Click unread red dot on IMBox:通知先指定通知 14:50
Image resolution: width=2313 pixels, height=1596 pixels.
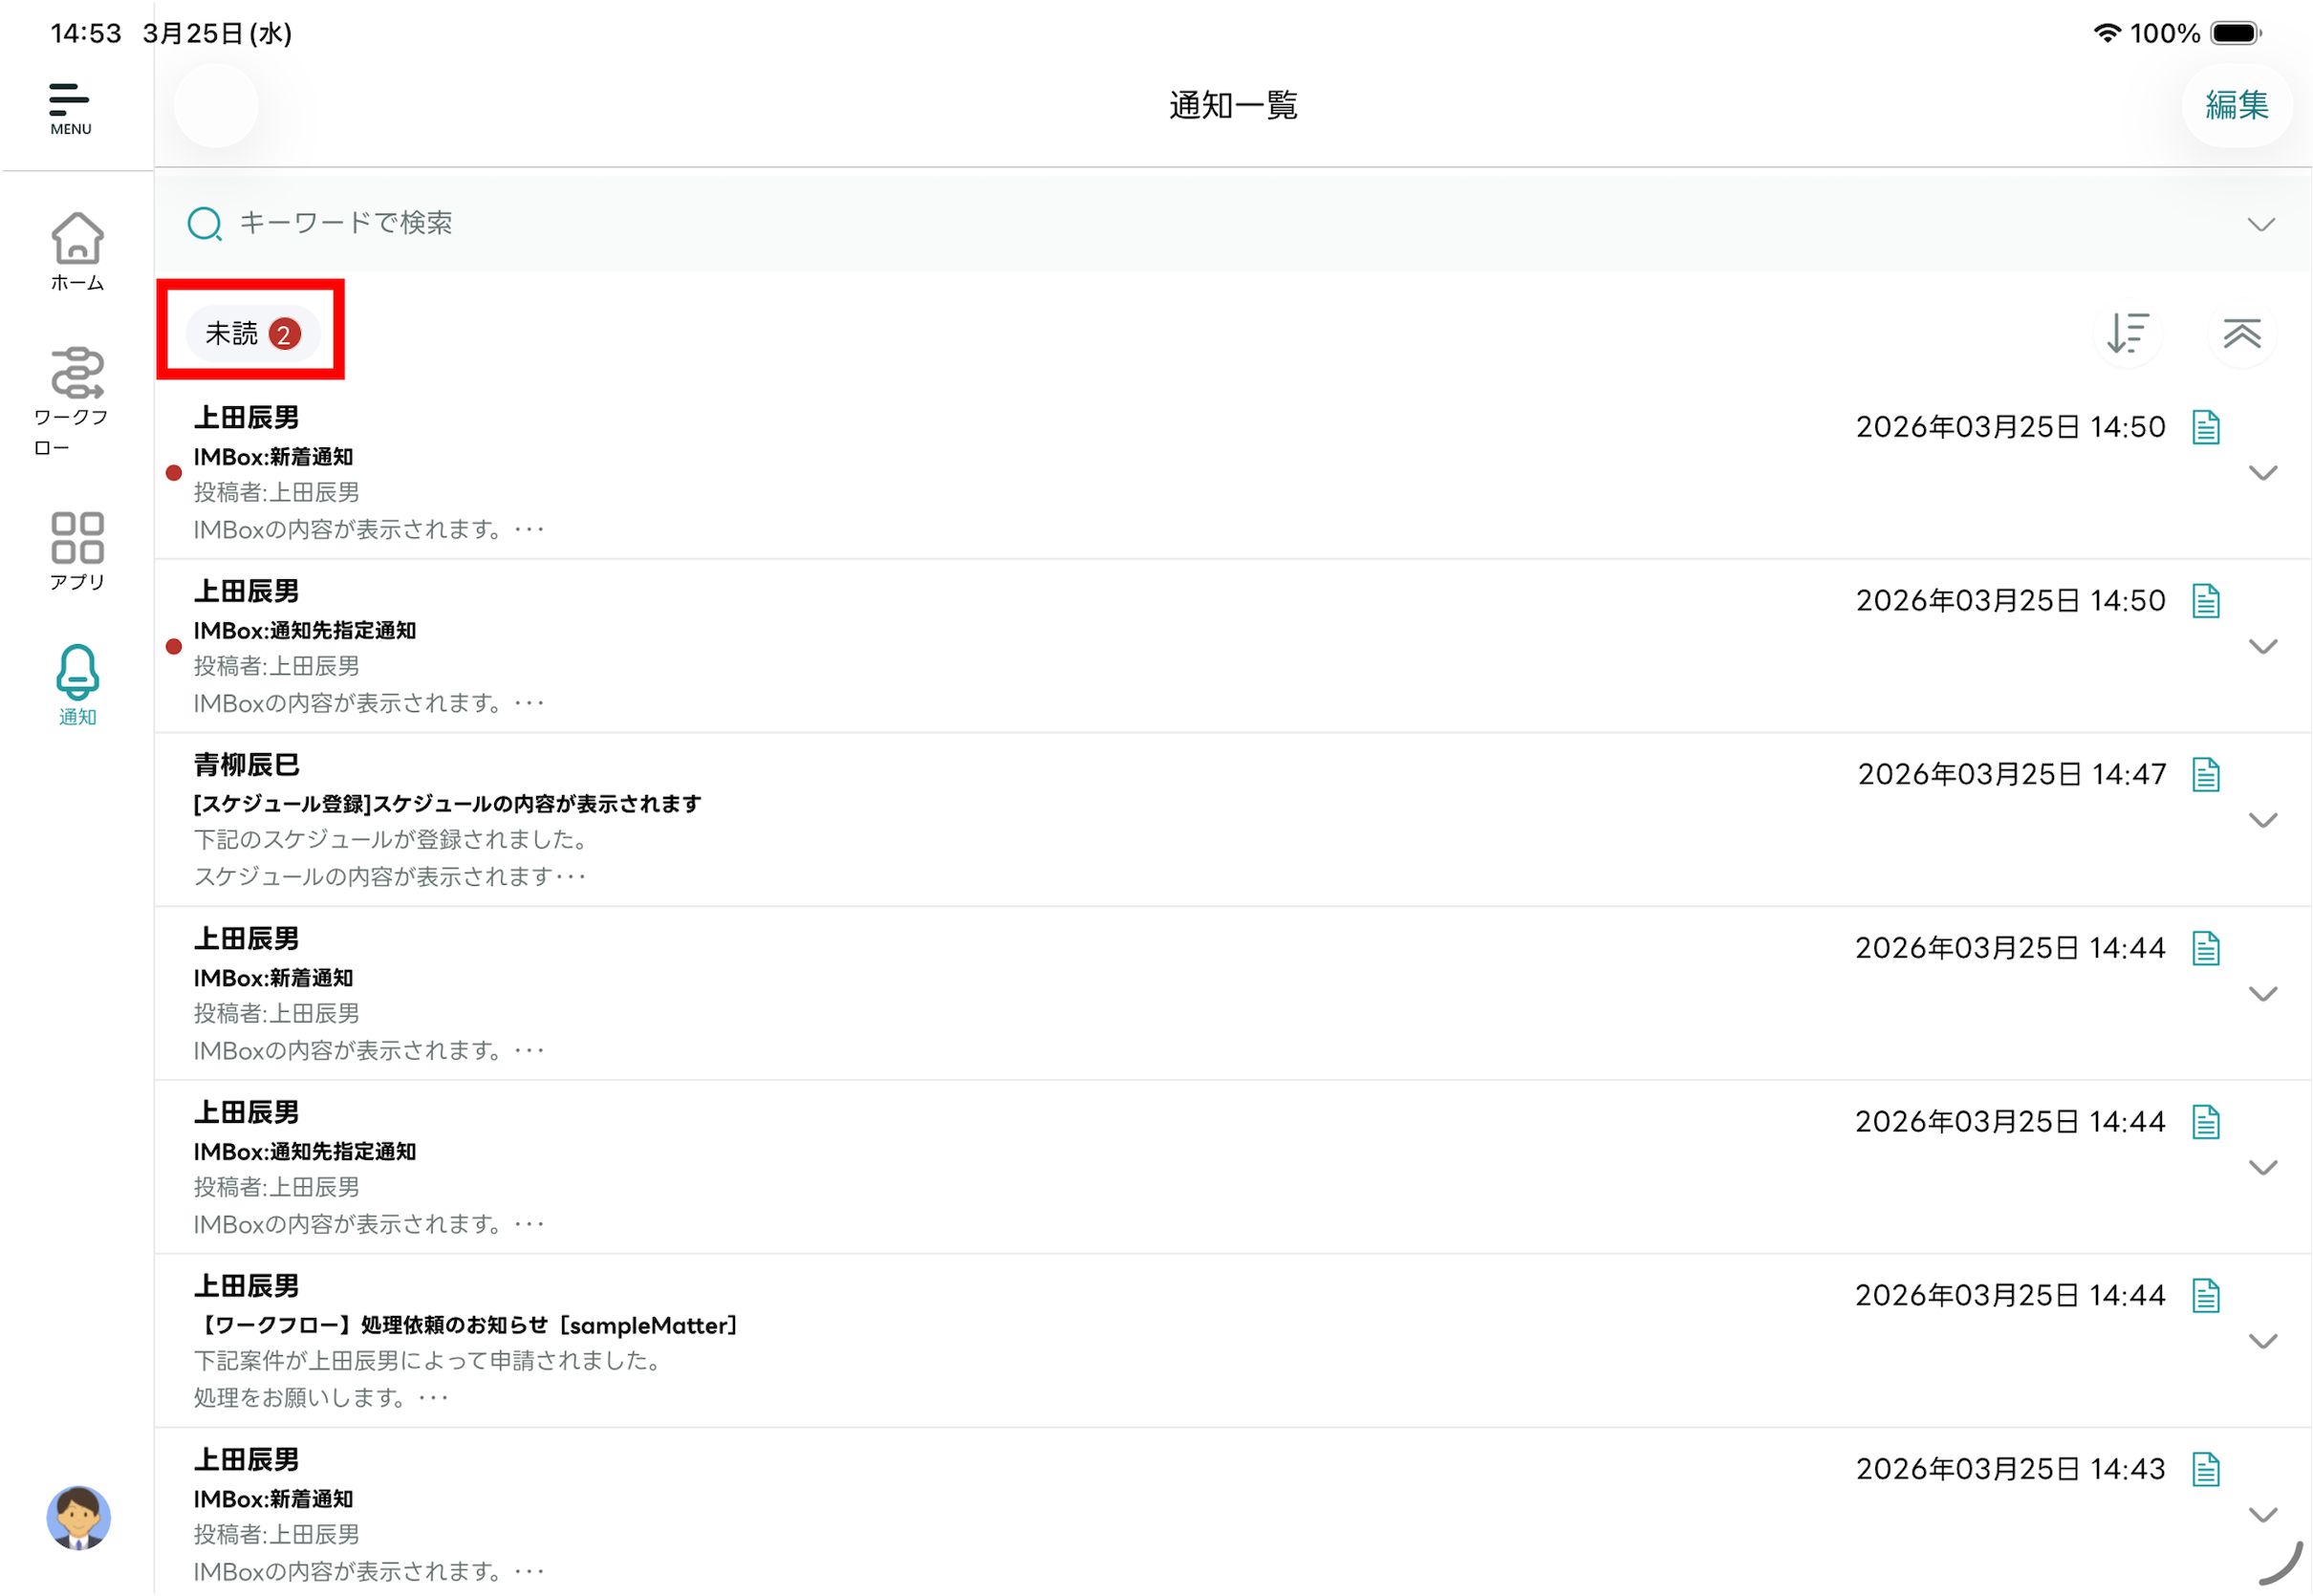[x=174, y=647]
